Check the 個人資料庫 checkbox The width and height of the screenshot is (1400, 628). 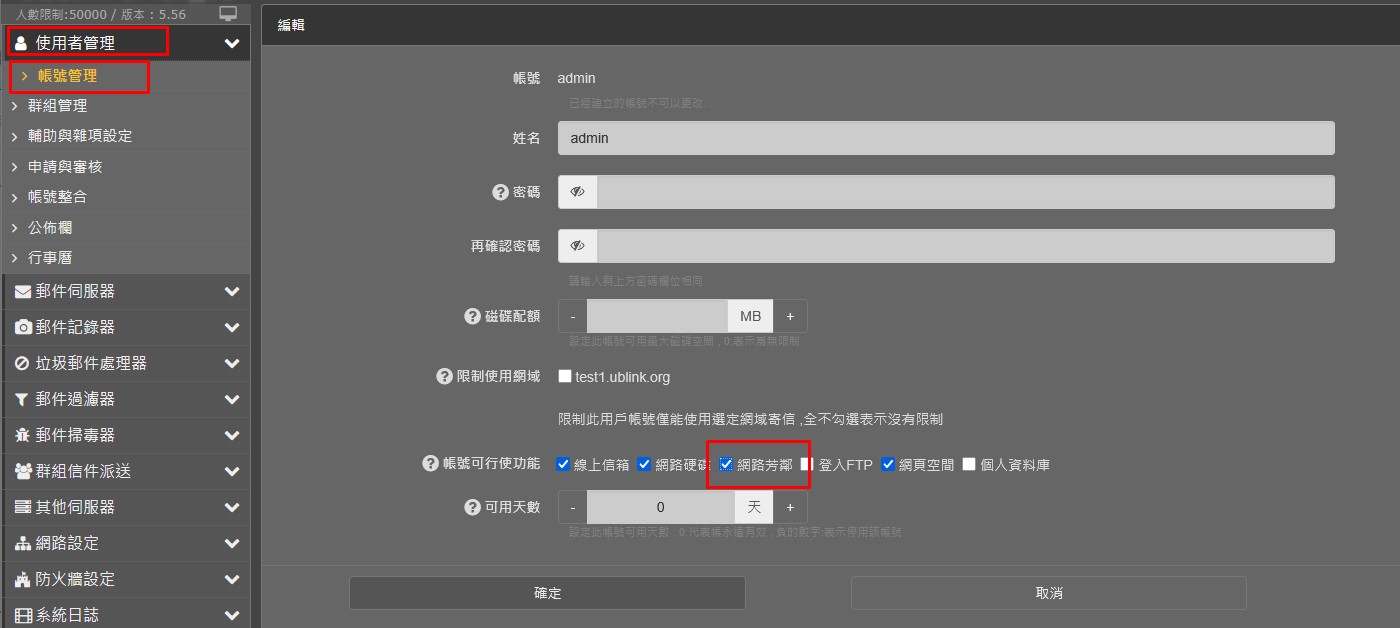click(x=969, y=464)
